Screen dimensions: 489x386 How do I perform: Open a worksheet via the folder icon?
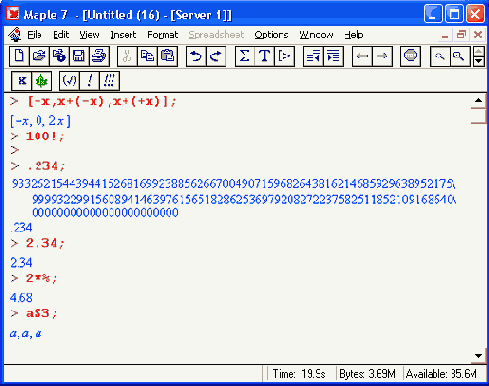(39, 56)
